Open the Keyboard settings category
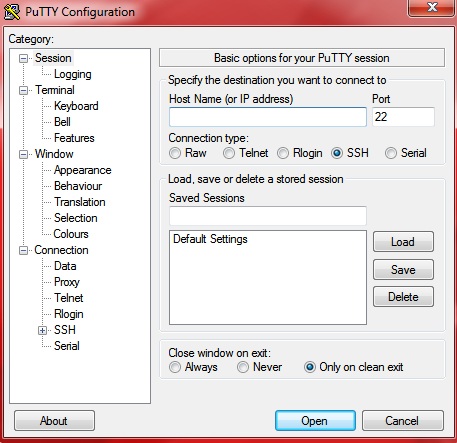 tap(76, 106)
